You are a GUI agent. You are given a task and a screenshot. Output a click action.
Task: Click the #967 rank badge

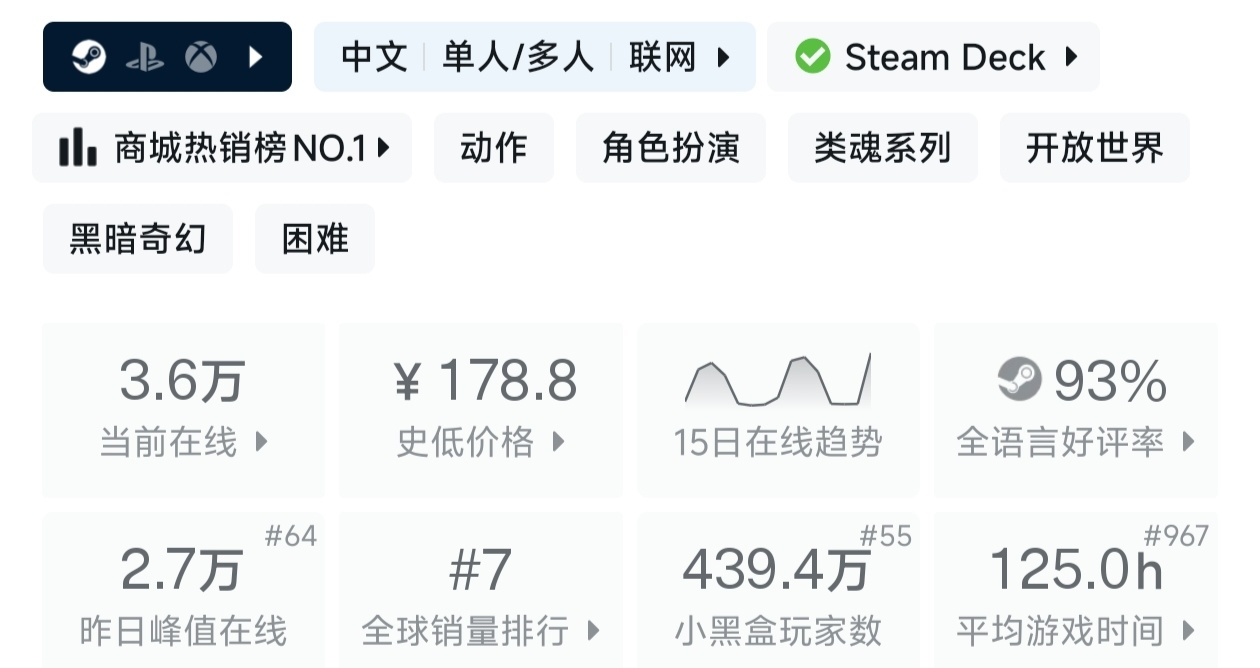(1176, 537)
